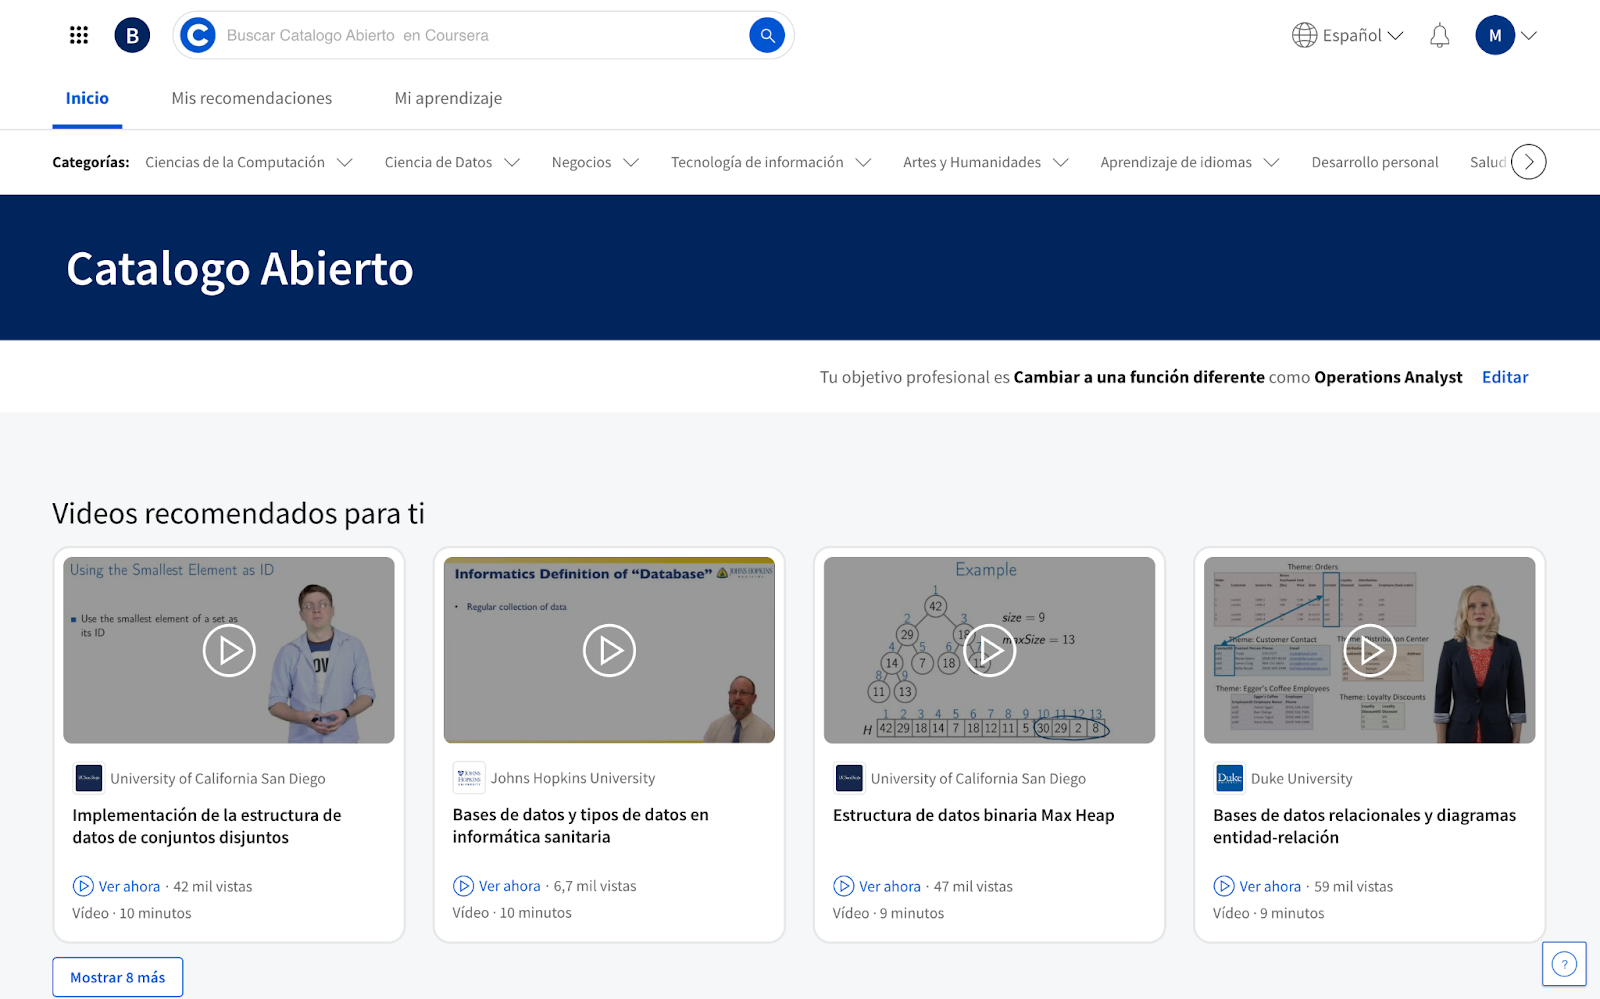Viewport: 1600px width, 999px height.
Task: Click Editar next to professional goal
Action: tap(1504, 377)
